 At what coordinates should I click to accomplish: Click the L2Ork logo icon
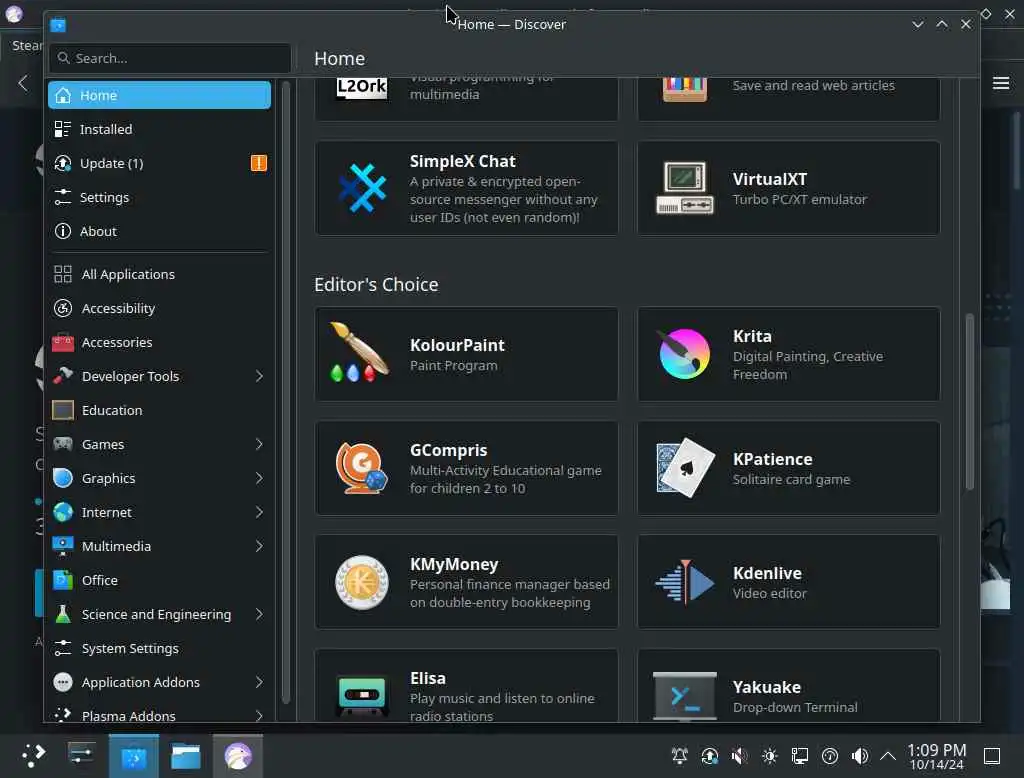pyautogui.click(x=362, y=88)
